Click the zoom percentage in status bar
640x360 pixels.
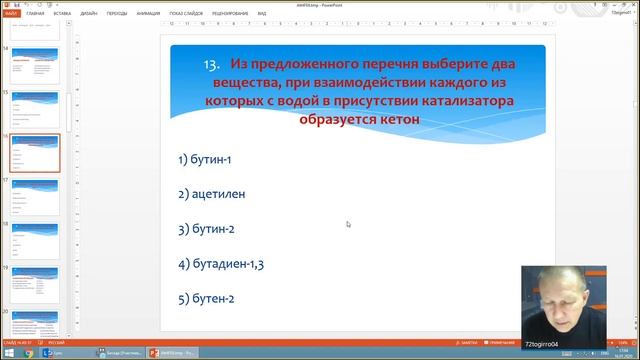(623, 342)
